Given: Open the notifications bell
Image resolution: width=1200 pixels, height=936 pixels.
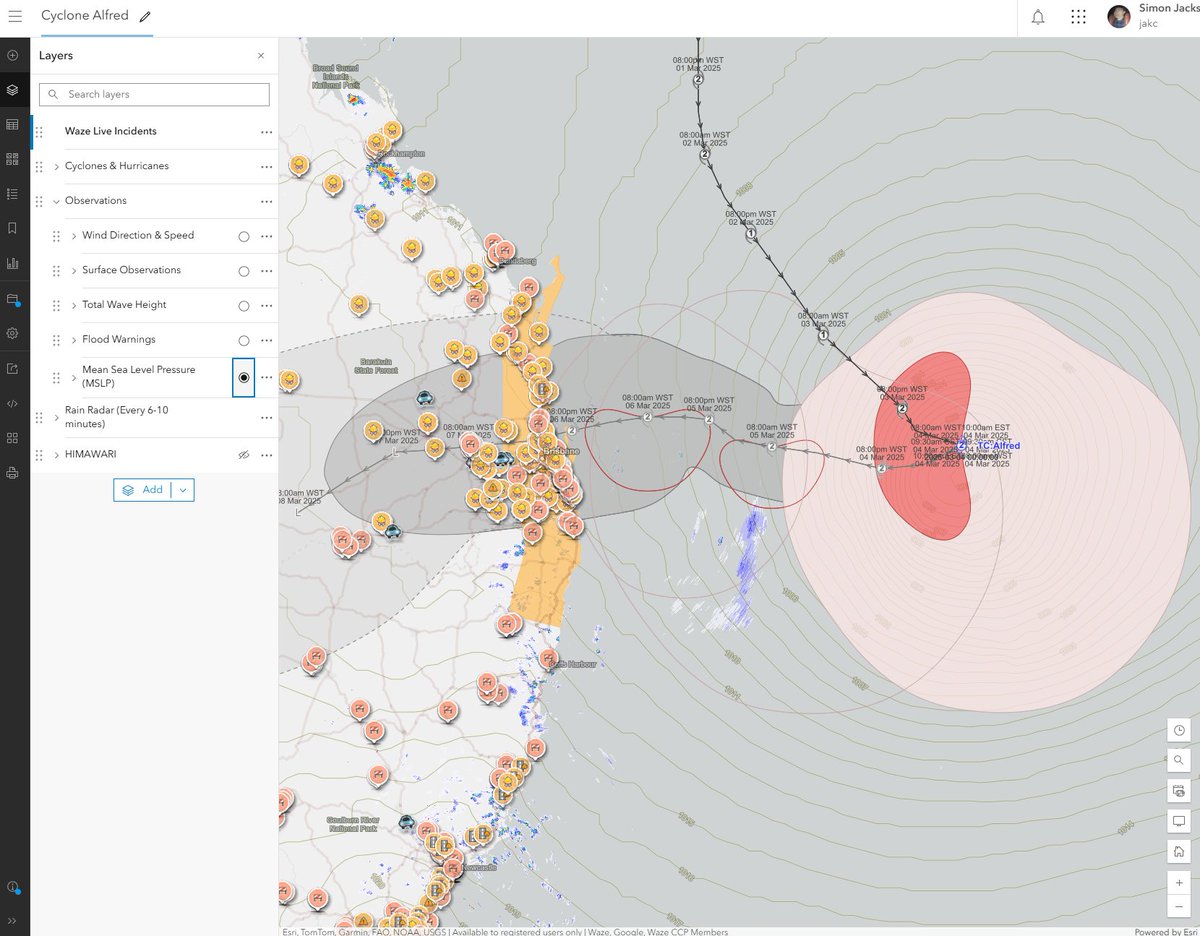Looking at the screenshot, I should click(1038, 17).
